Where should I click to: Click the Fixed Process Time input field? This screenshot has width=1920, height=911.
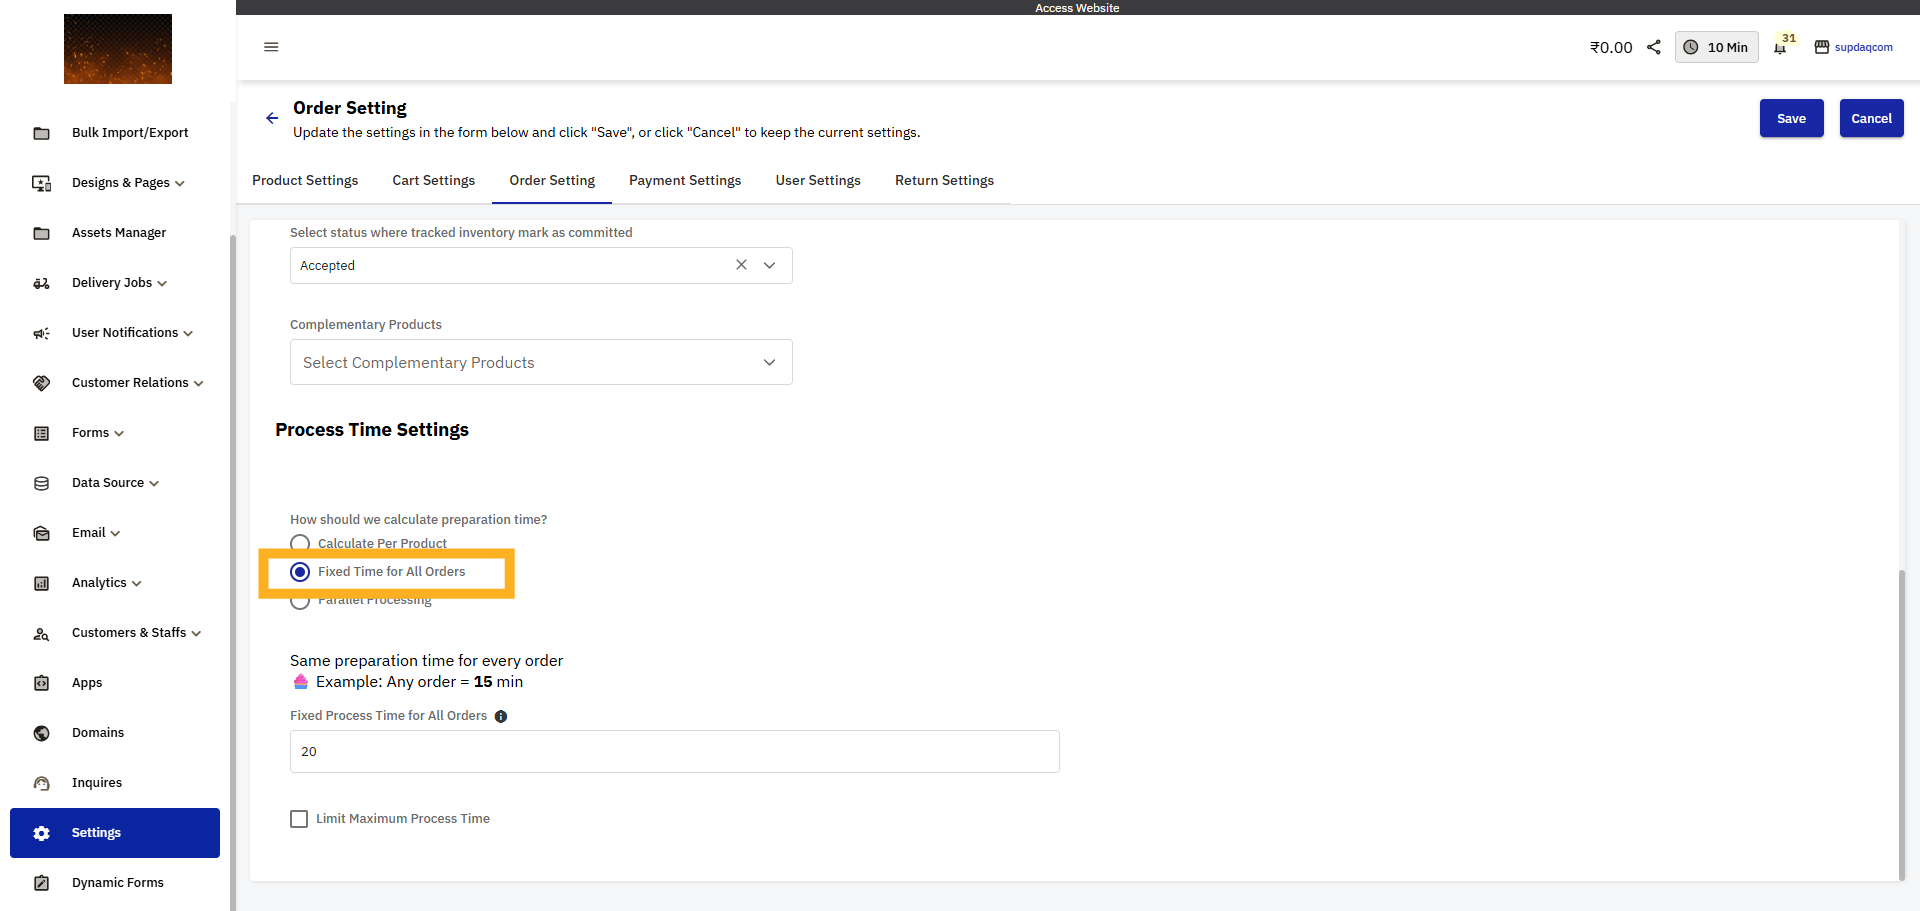674,751
